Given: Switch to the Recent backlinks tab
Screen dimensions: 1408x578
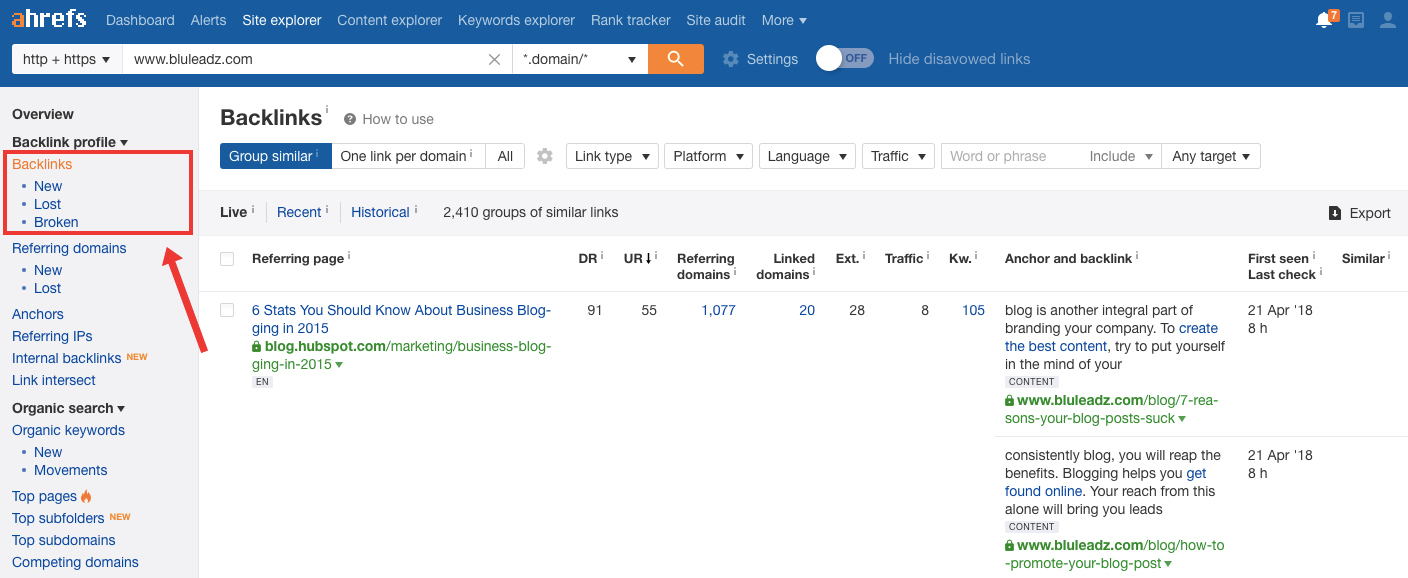Looking at the screenshot, I should click(x=299, y=212).
